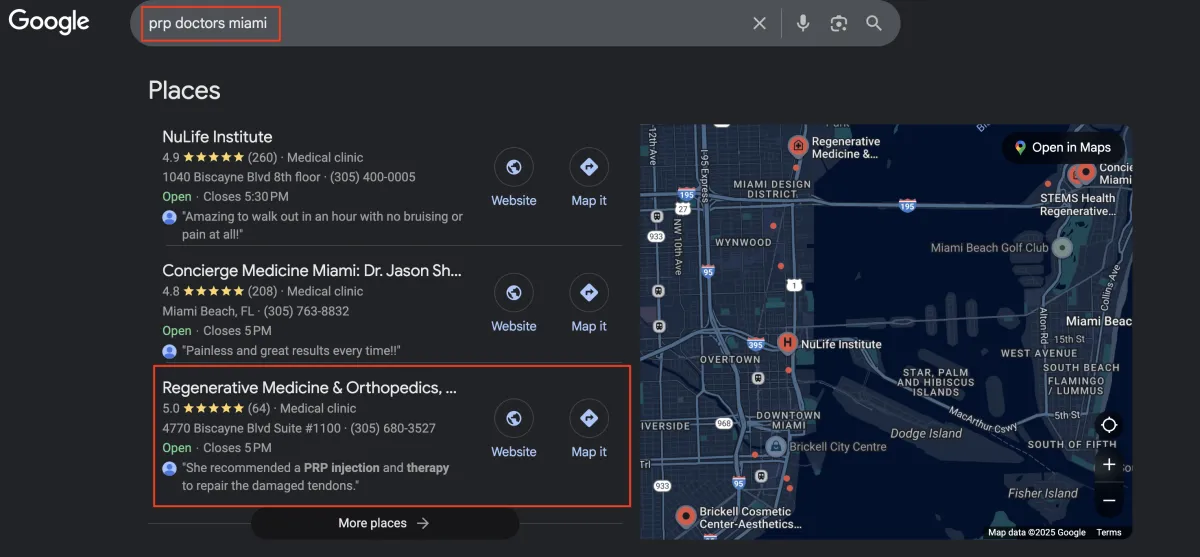Click the reviewer avatar beside NuLife's review
This screenshot has height=557, width=1200.
169,217
